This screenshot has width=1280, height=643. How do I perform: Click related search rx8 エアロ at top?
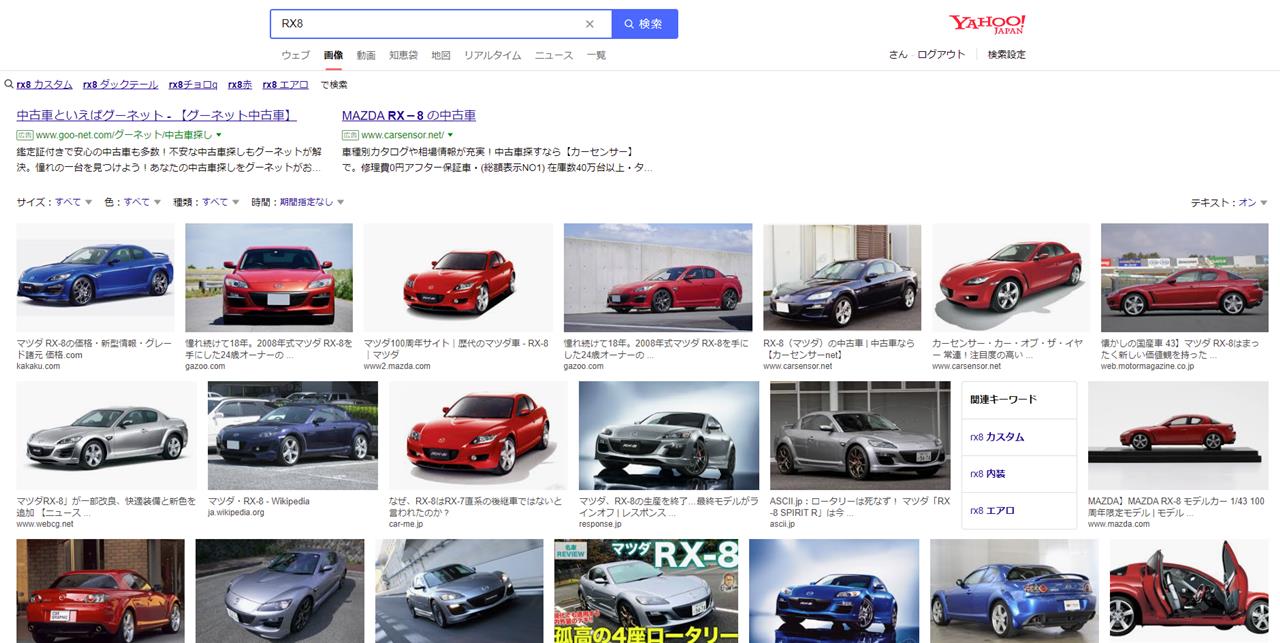pos(286,85)
